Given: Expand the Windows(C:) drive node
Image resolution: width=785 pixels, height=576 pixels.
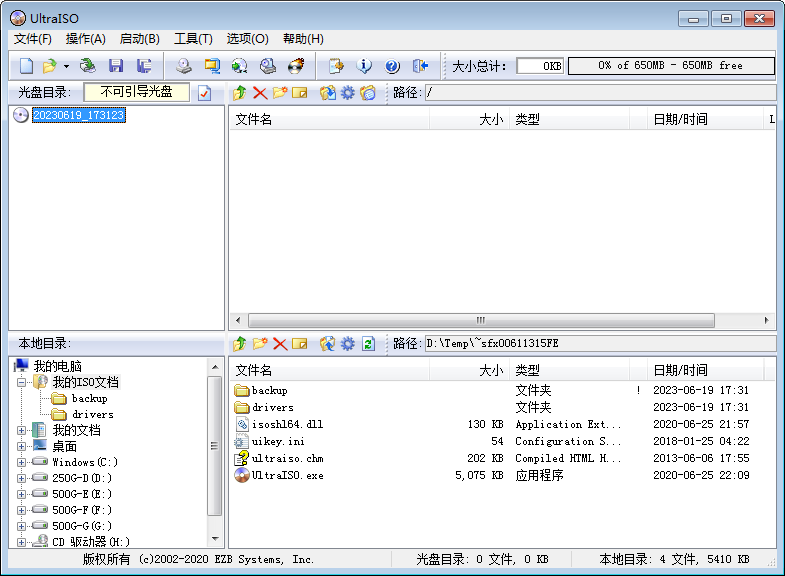Looking at the screenshot, I should [x=22, y=462].
